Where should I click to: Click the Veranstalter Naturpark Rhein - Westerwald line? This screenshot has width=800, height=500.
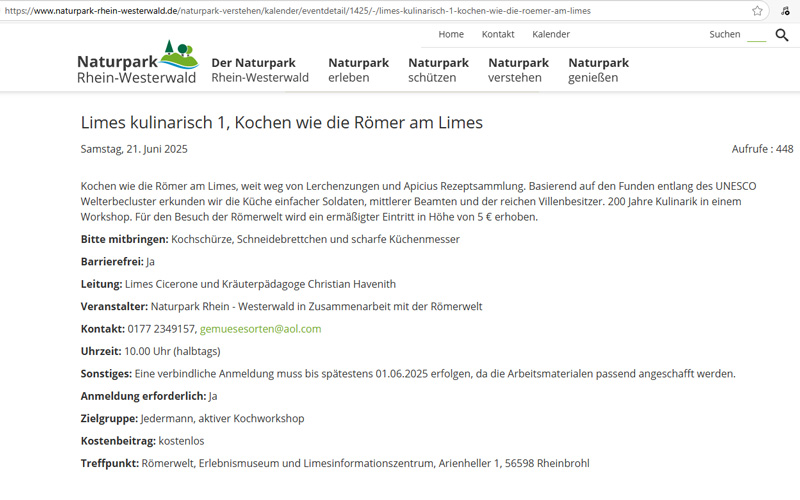pos(282,307)
